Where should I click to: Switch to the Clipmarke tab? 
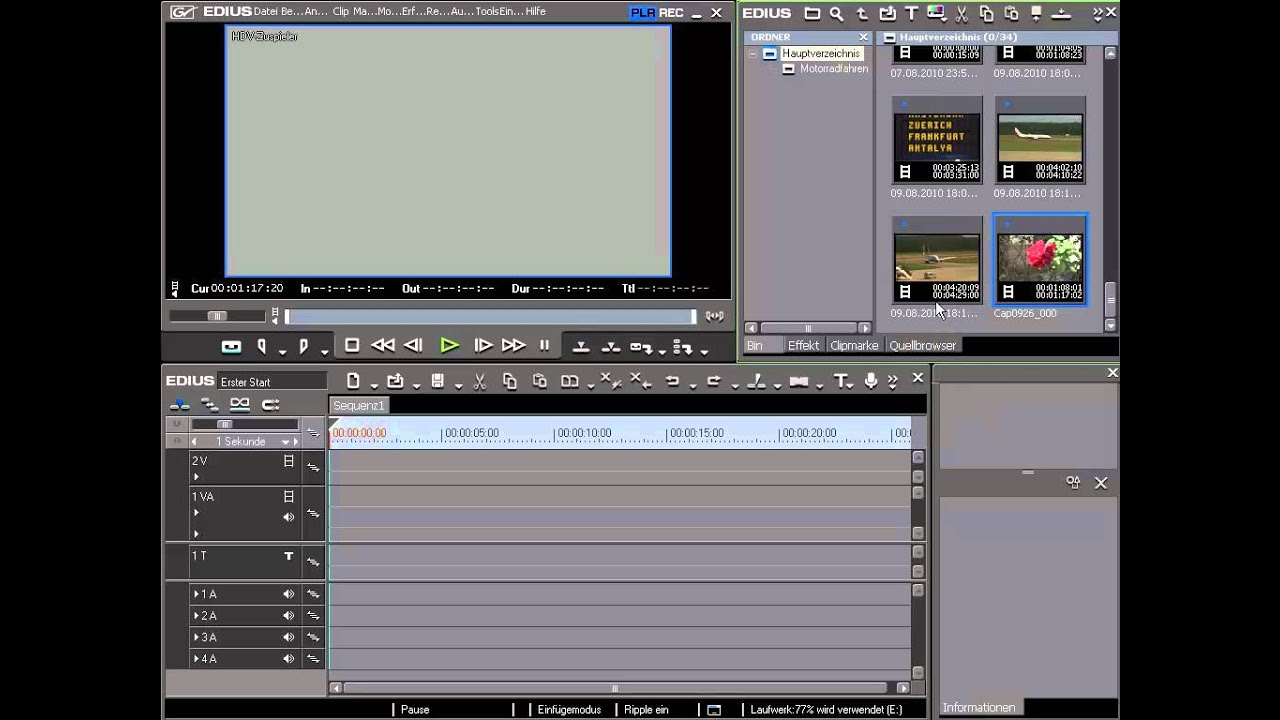pos(854,345)
